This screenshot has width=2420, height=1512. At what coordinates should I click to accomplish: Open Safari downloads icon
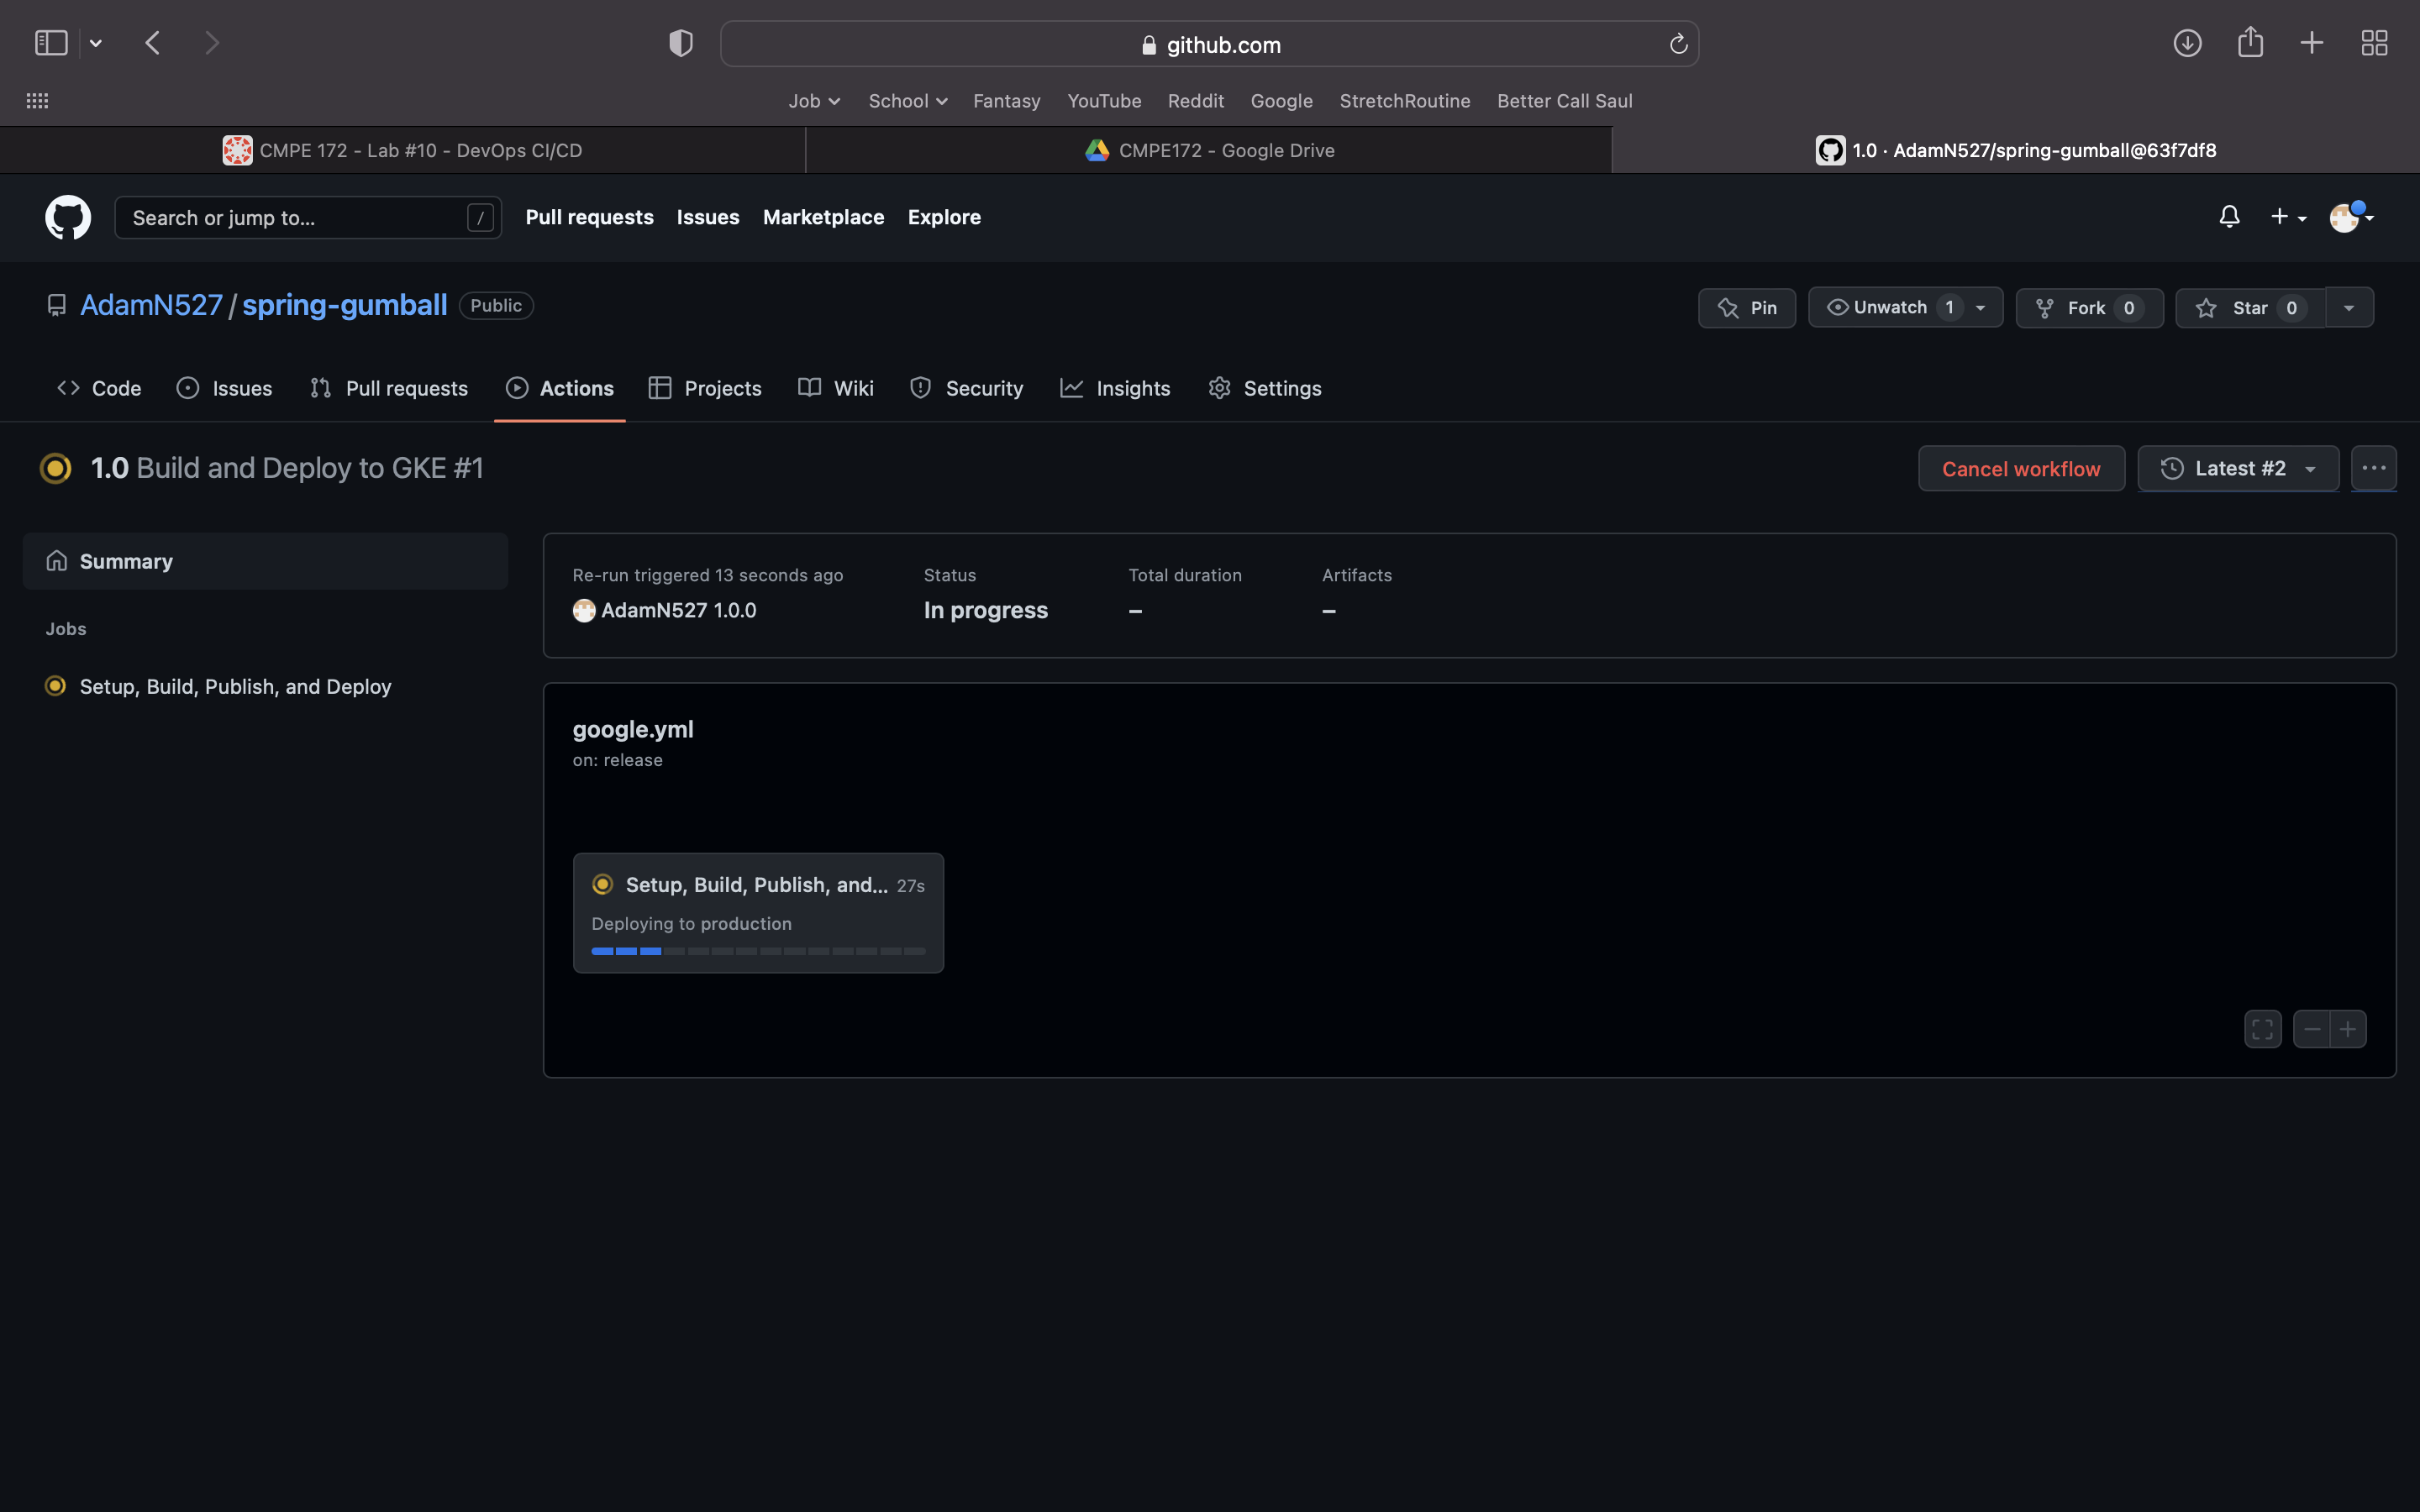click(x=2187, y=43)
